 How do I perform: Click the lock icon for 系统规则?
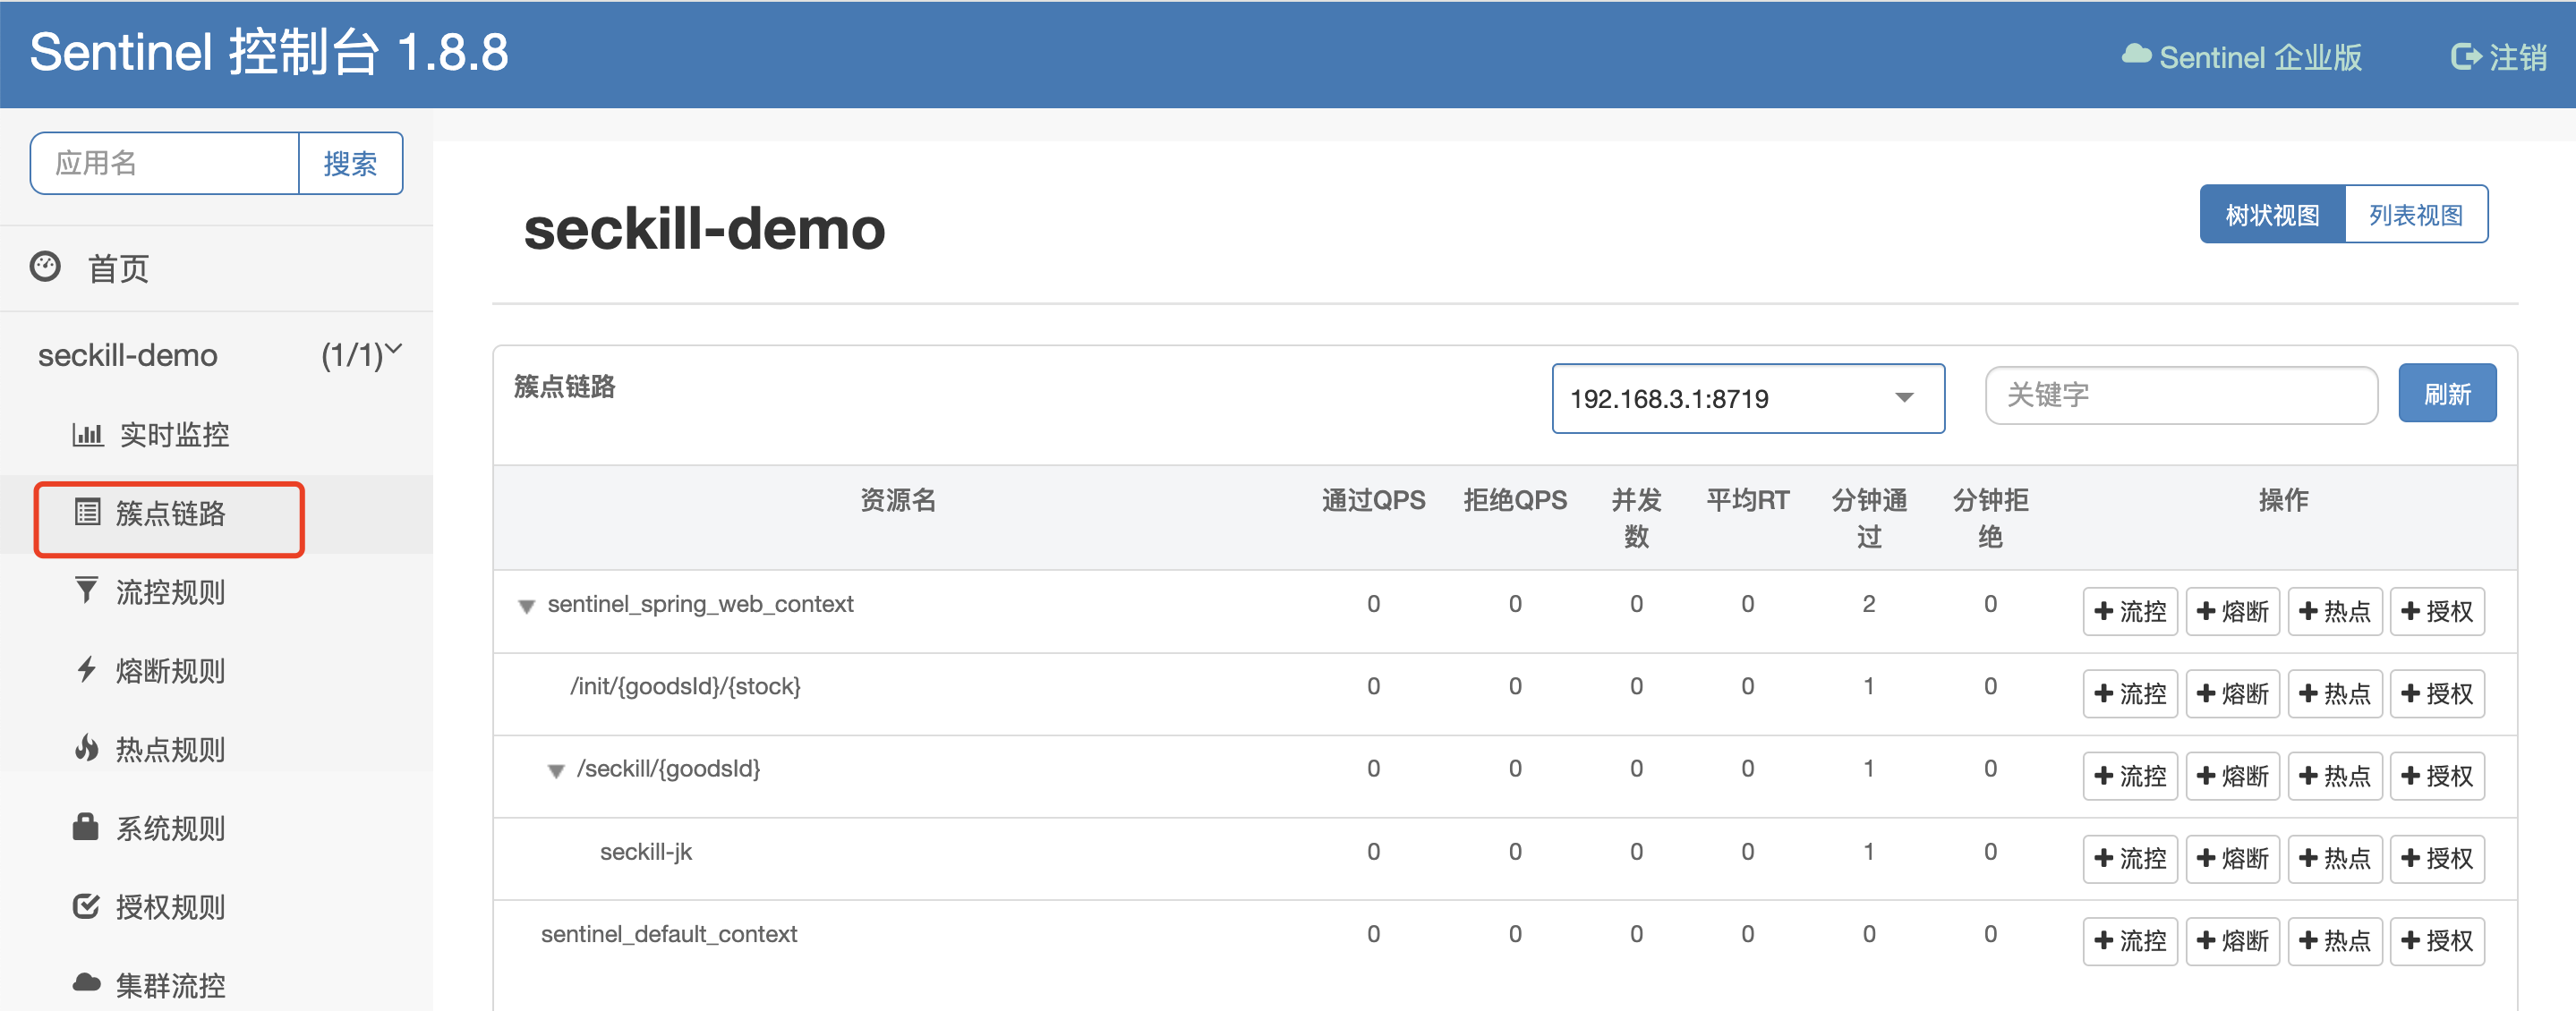coord(86,827)
